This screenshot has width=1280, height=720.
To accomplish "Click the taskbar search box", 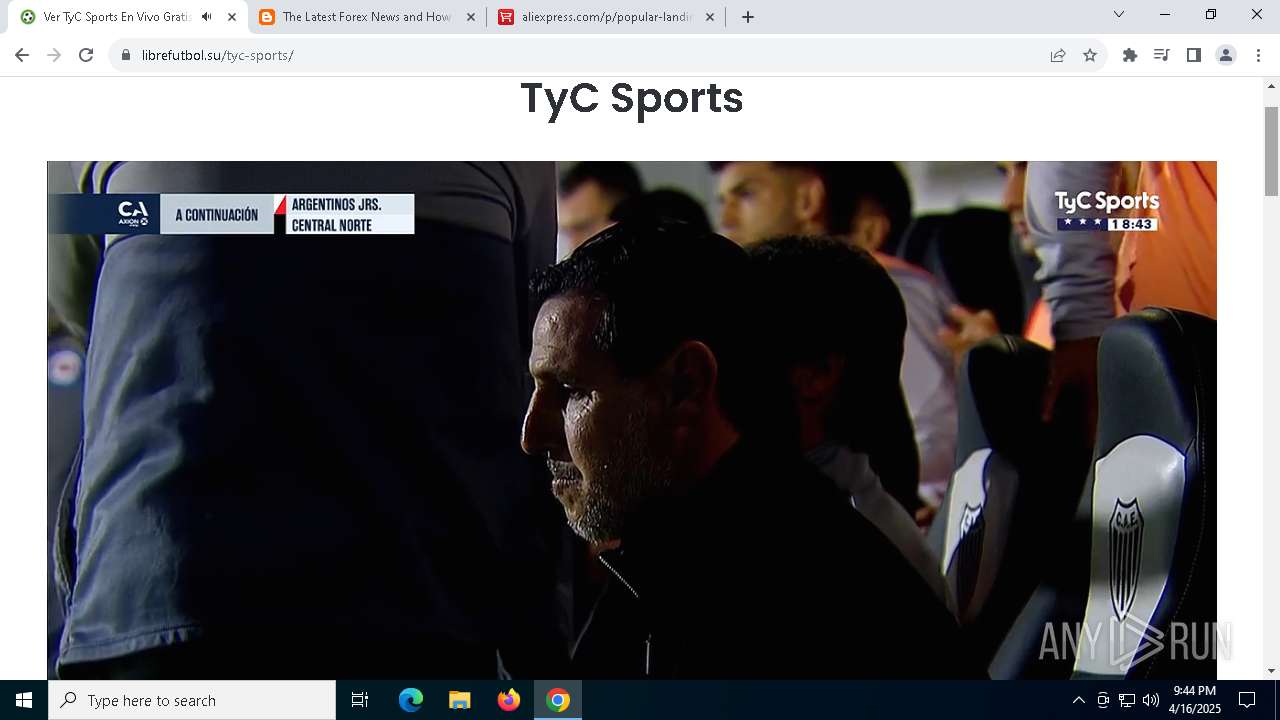I will 192,700.
